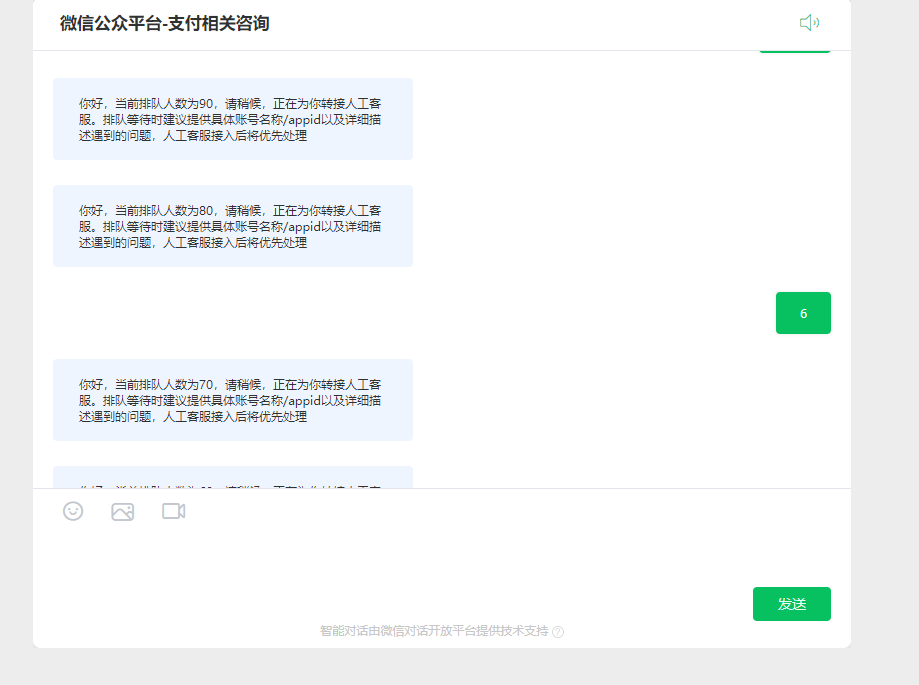Image resolution: width=919 pixels, height=685 pixels.
Task: Click the title 微信公众平台-支付相关咨询
Action: point(165,23)
